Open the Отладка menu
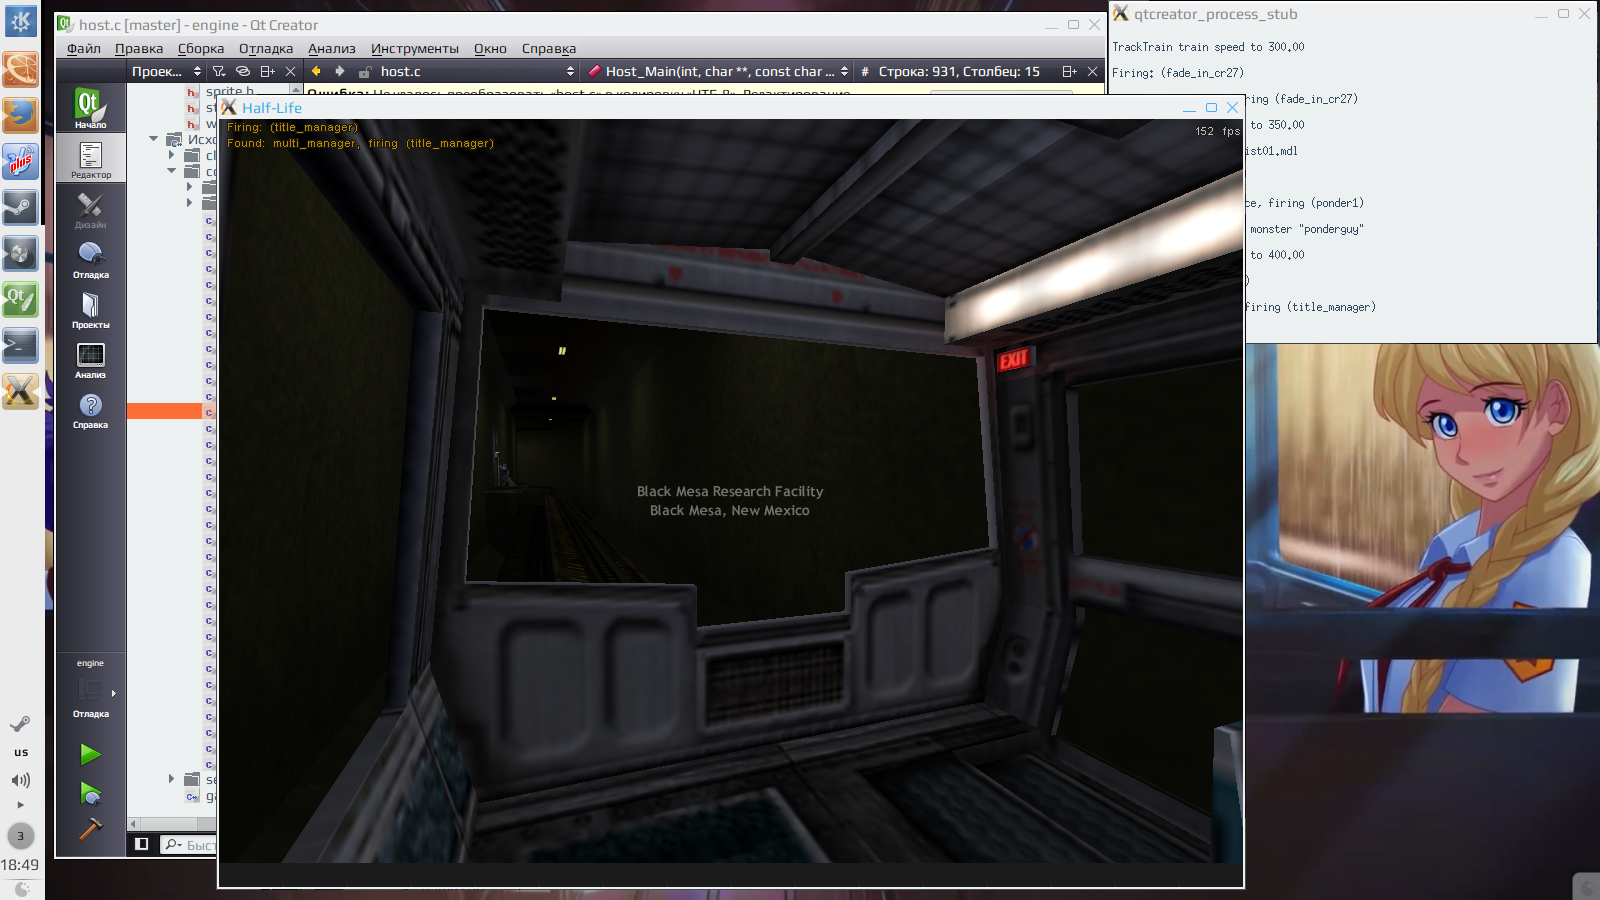1600x900 pixels. click(266, 48)
